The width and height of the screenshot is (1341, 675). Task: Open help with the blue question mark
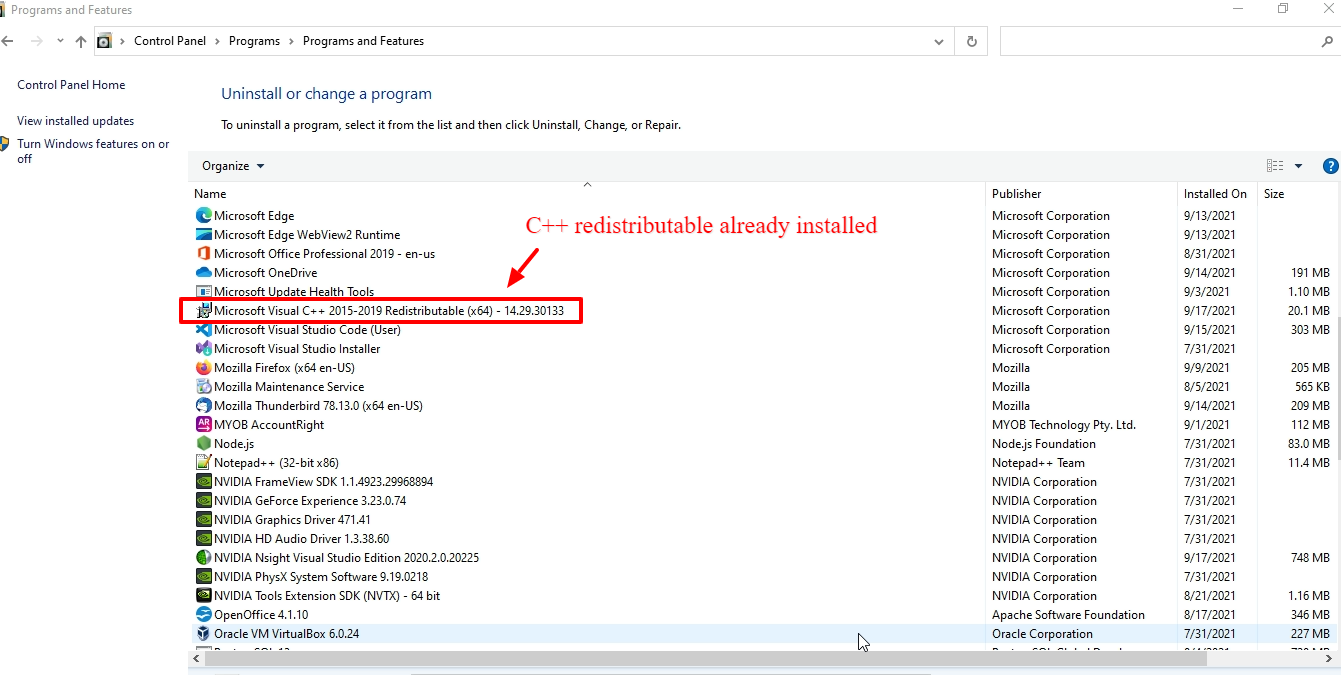[x=1330, y=166]
